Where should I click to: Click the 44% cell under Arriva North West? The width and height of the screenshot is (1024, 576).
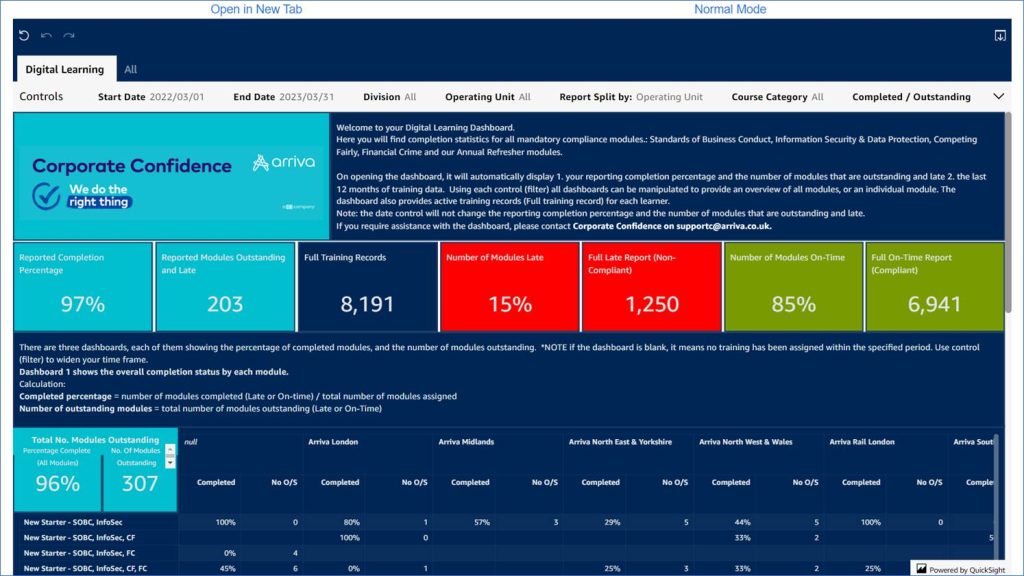(x=743, y=522)
